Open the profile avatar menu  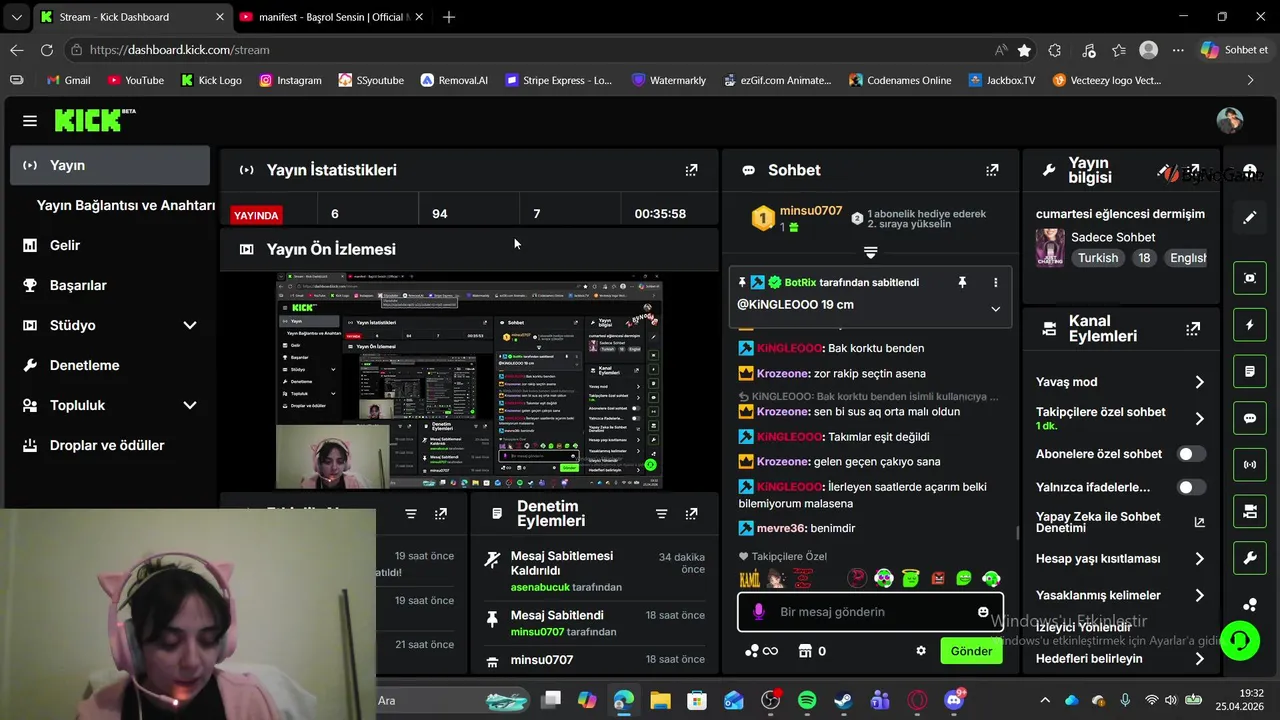(x=1229, y=120)
